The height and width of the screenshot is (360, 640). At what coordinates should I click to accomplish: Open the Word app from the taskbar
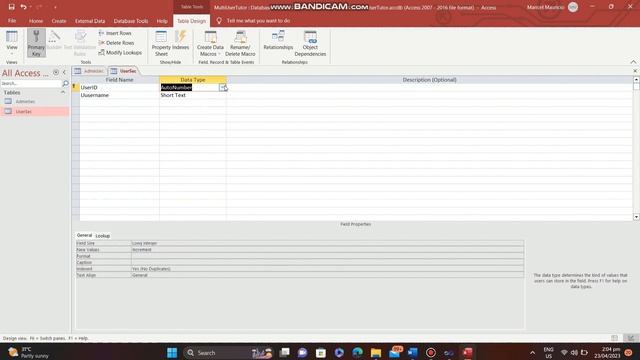point(413,353)
